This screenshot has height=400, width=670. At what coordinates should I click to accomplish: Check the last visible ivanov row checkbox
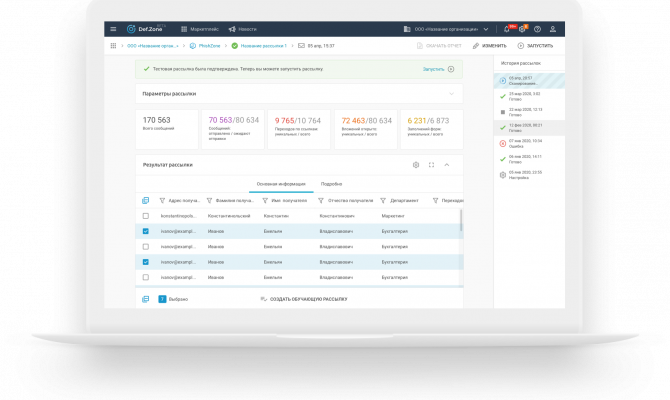click(146, 277)
